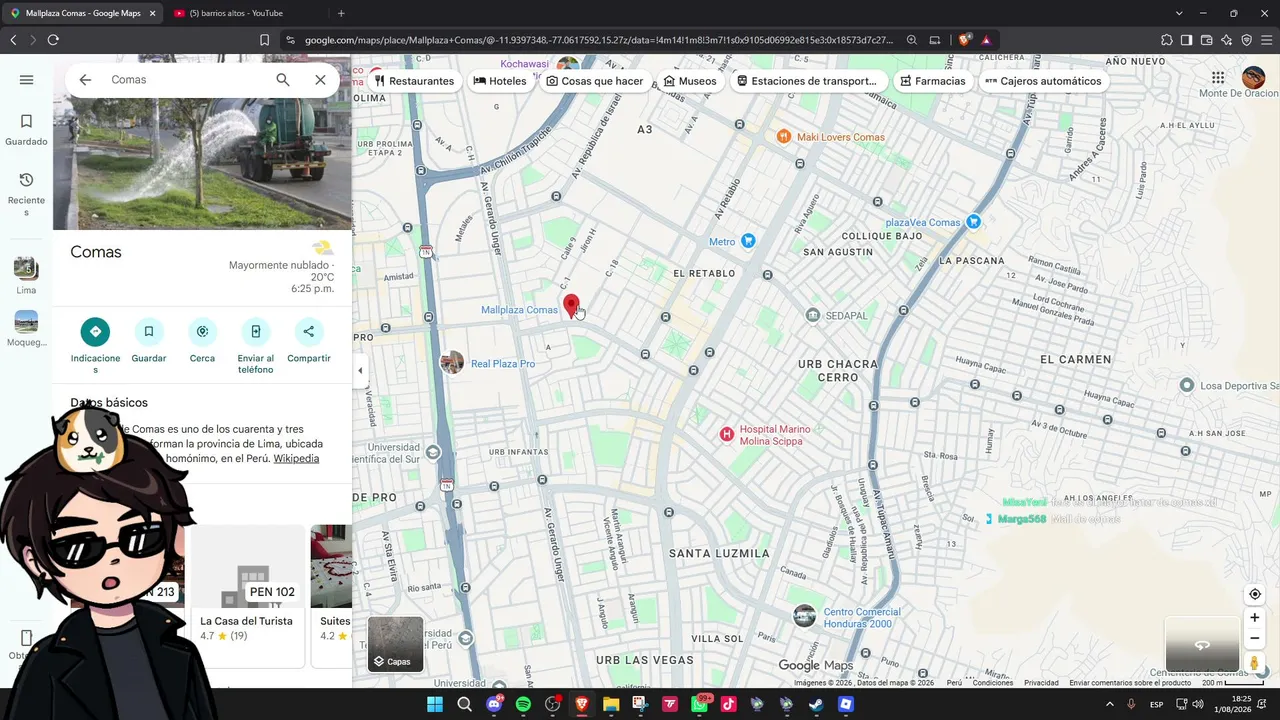This screenshot has height=720, width=1280.
Task: Open La Casa del Turista hotel card
Action: click(248, 595)
